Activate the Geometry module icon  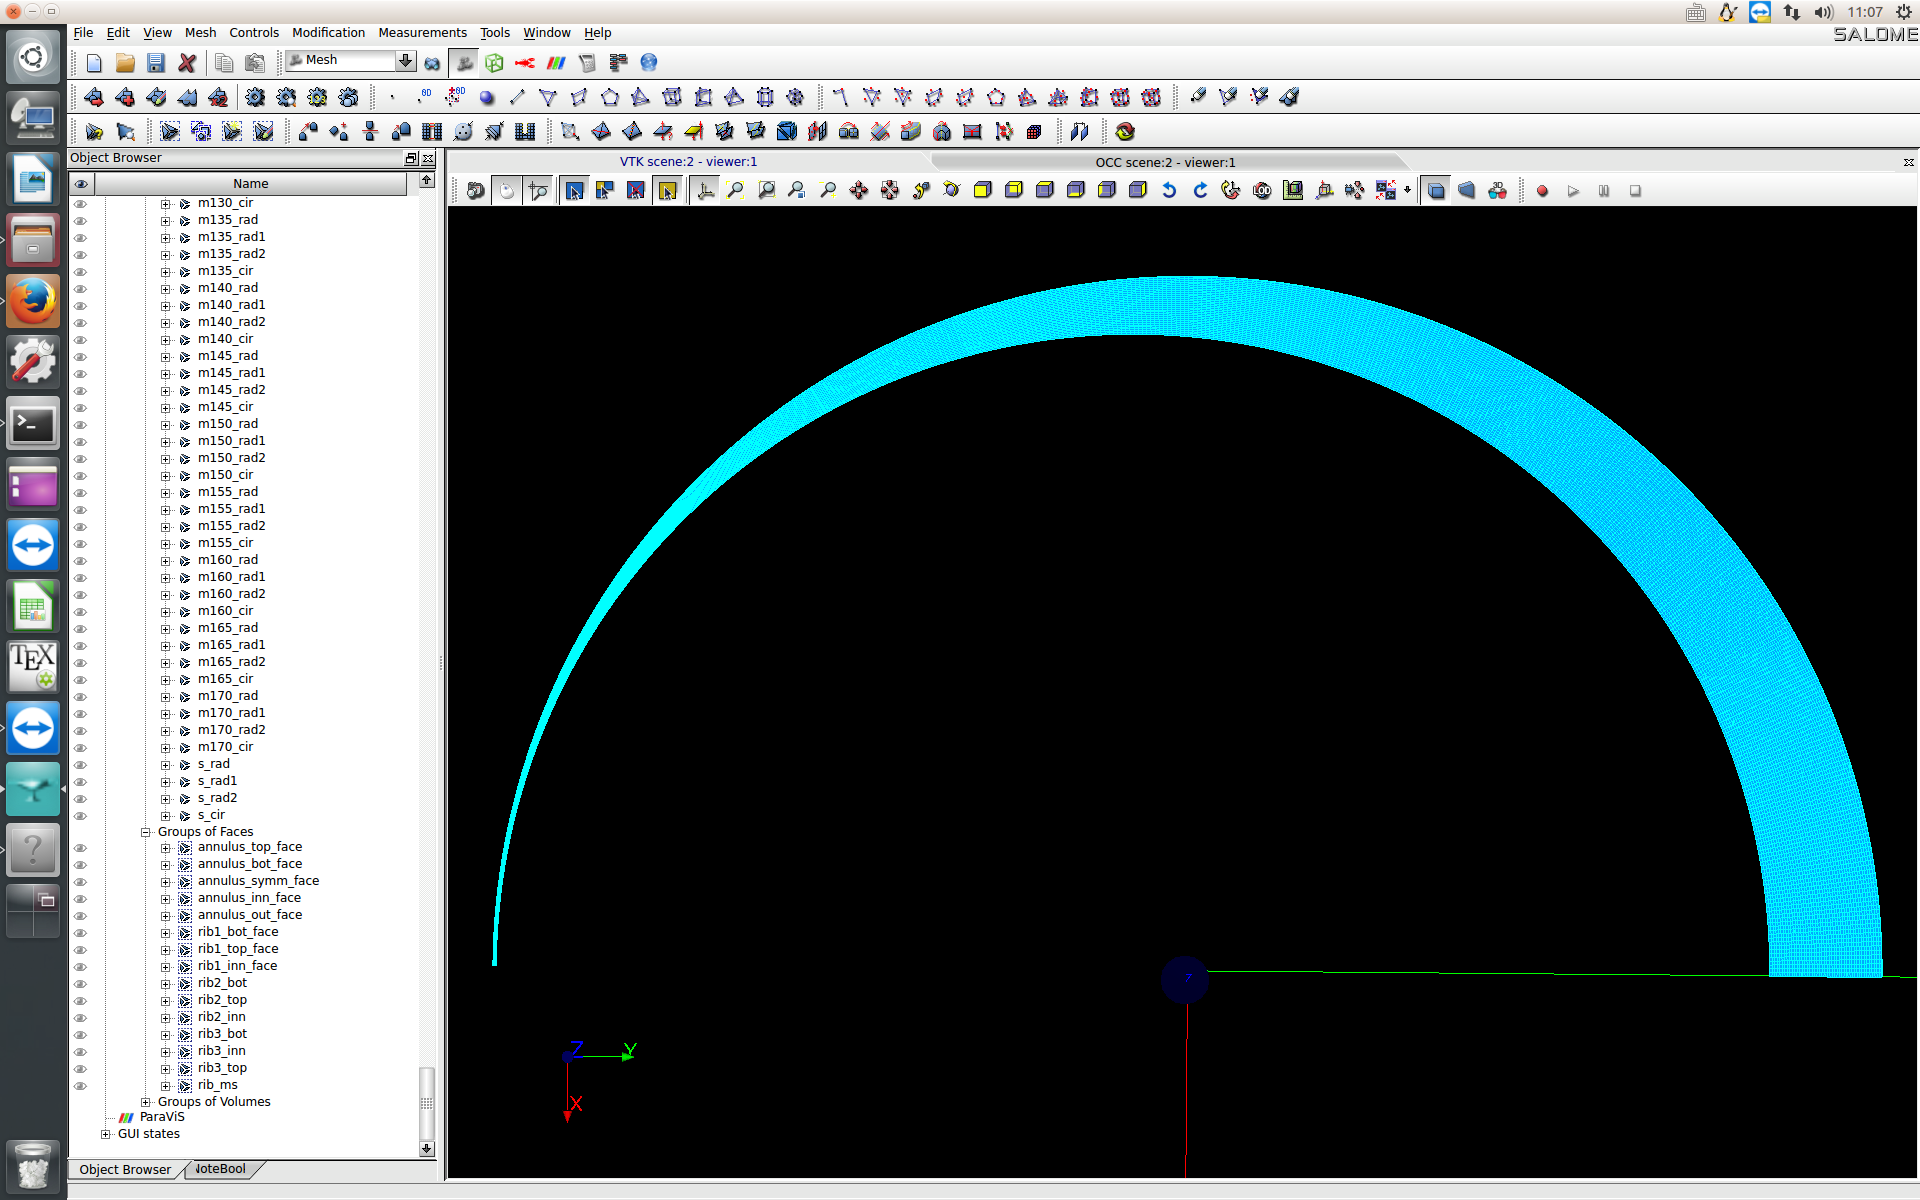point(494,63)
